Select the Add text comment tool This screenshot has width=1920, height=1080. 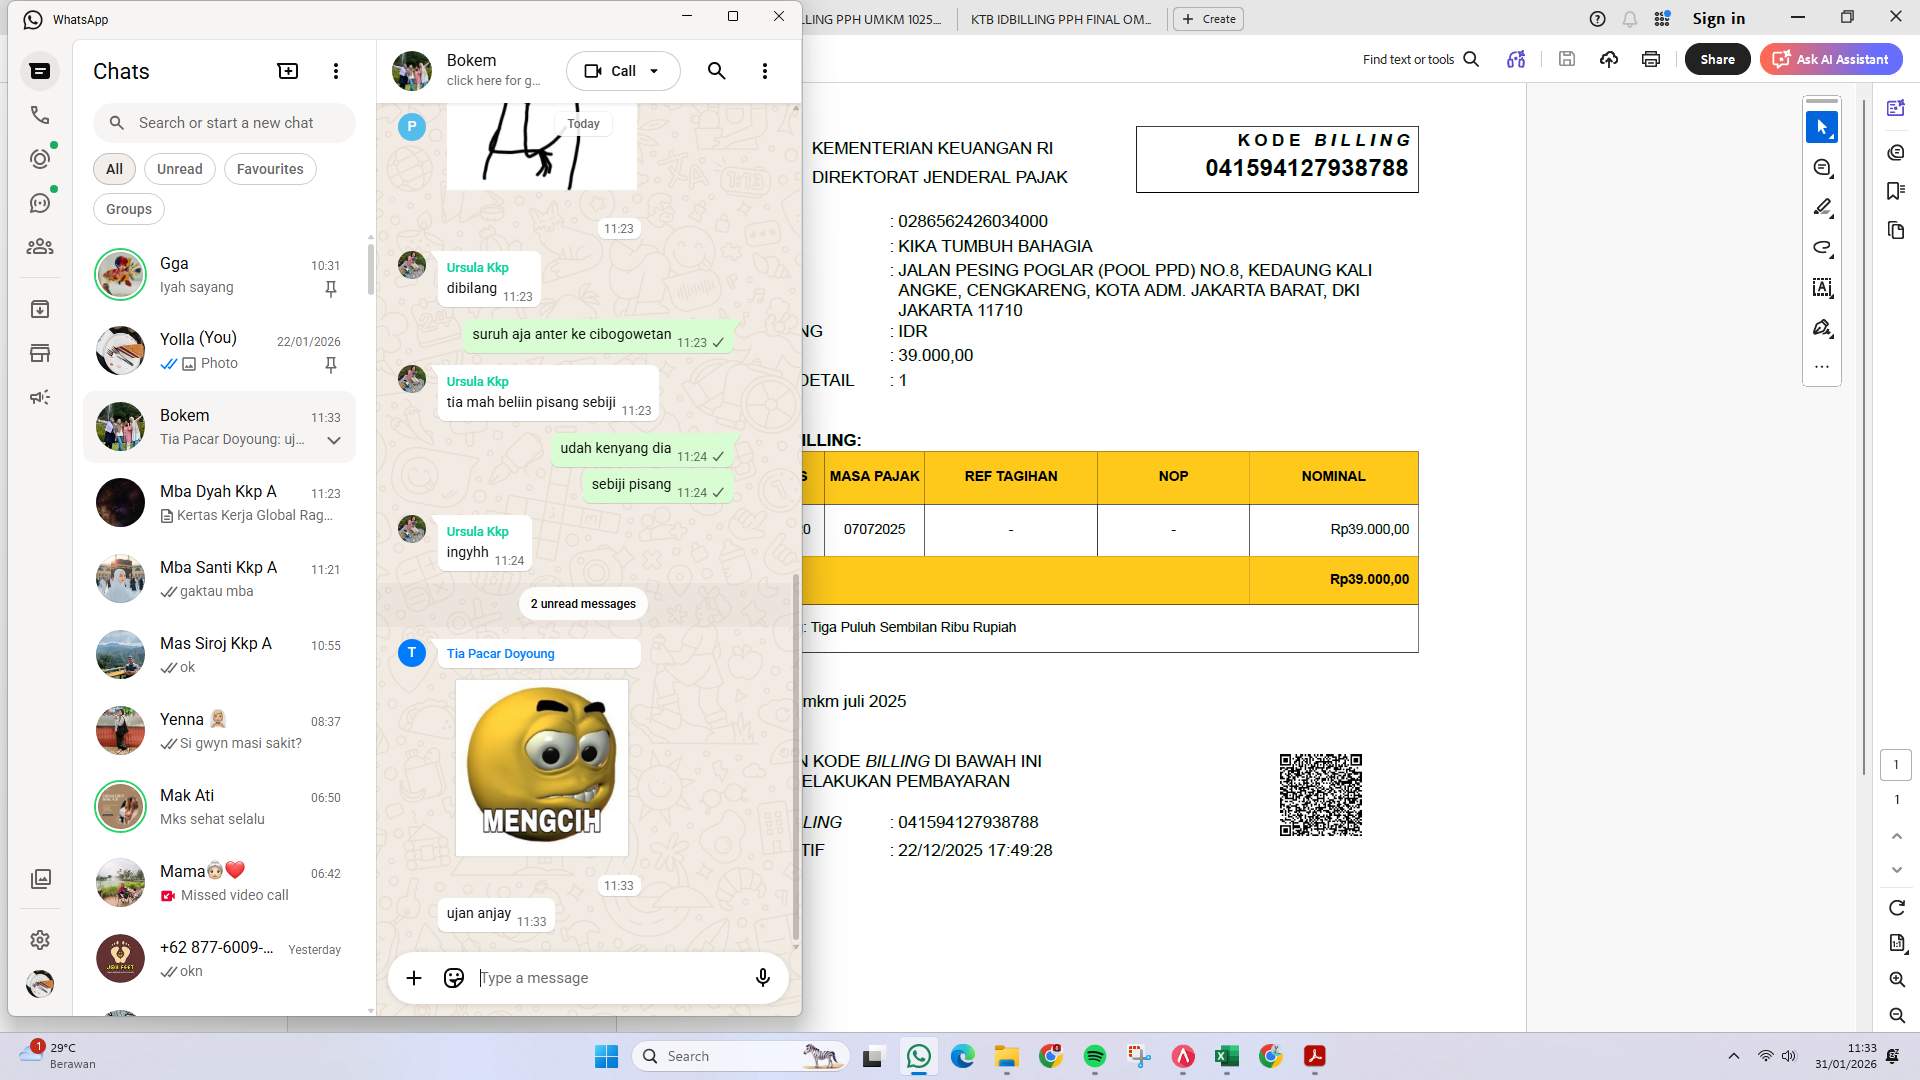pos(1822,288)
